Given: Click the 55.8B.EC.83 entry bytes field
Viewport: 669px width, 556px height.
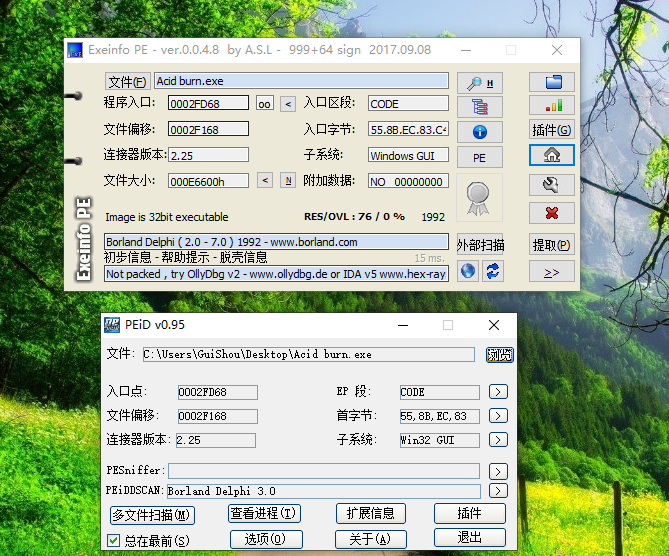Looking at the screenshot, I should (408, 129).
